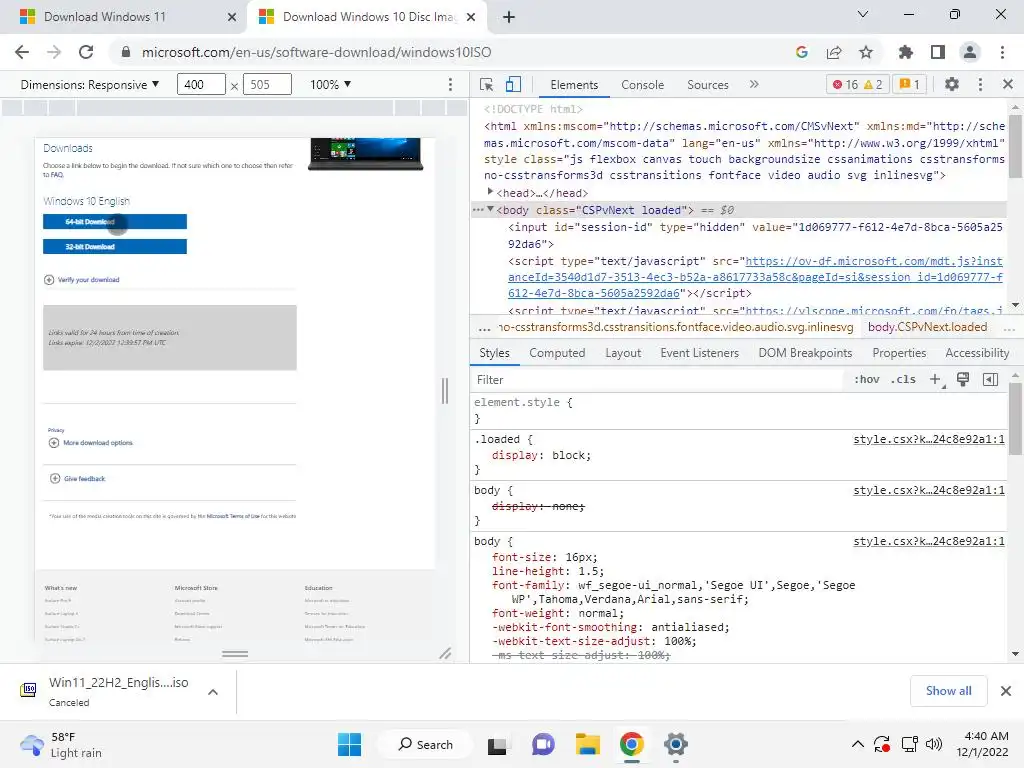Add new style rule plus icon

click(936, 379)
